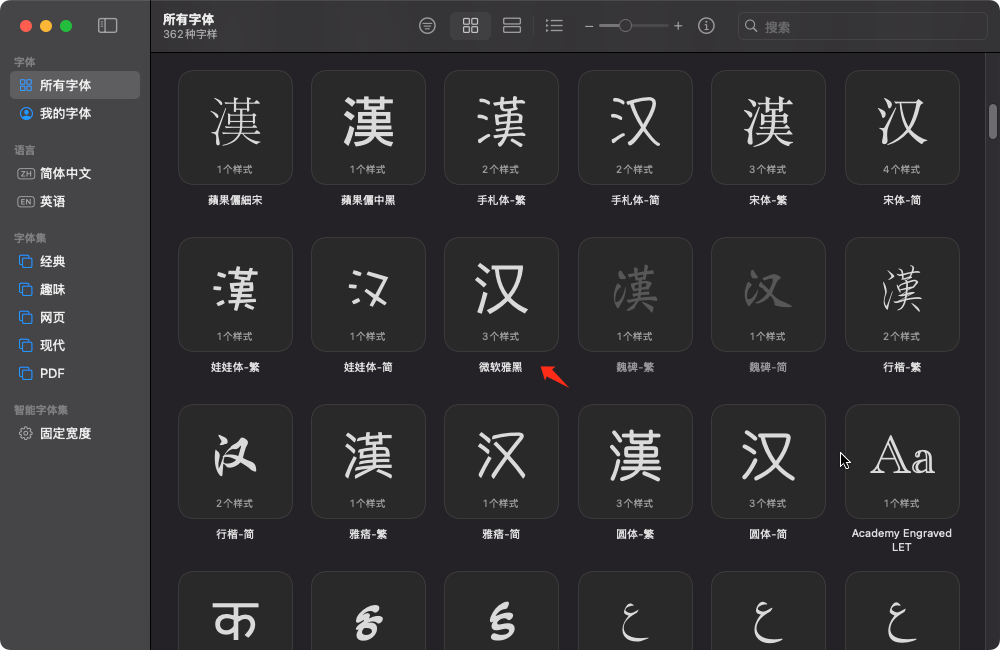Increase preview size with plus button
The width and height of the screenshot is (1000, 650).
[x=678, y=26]
